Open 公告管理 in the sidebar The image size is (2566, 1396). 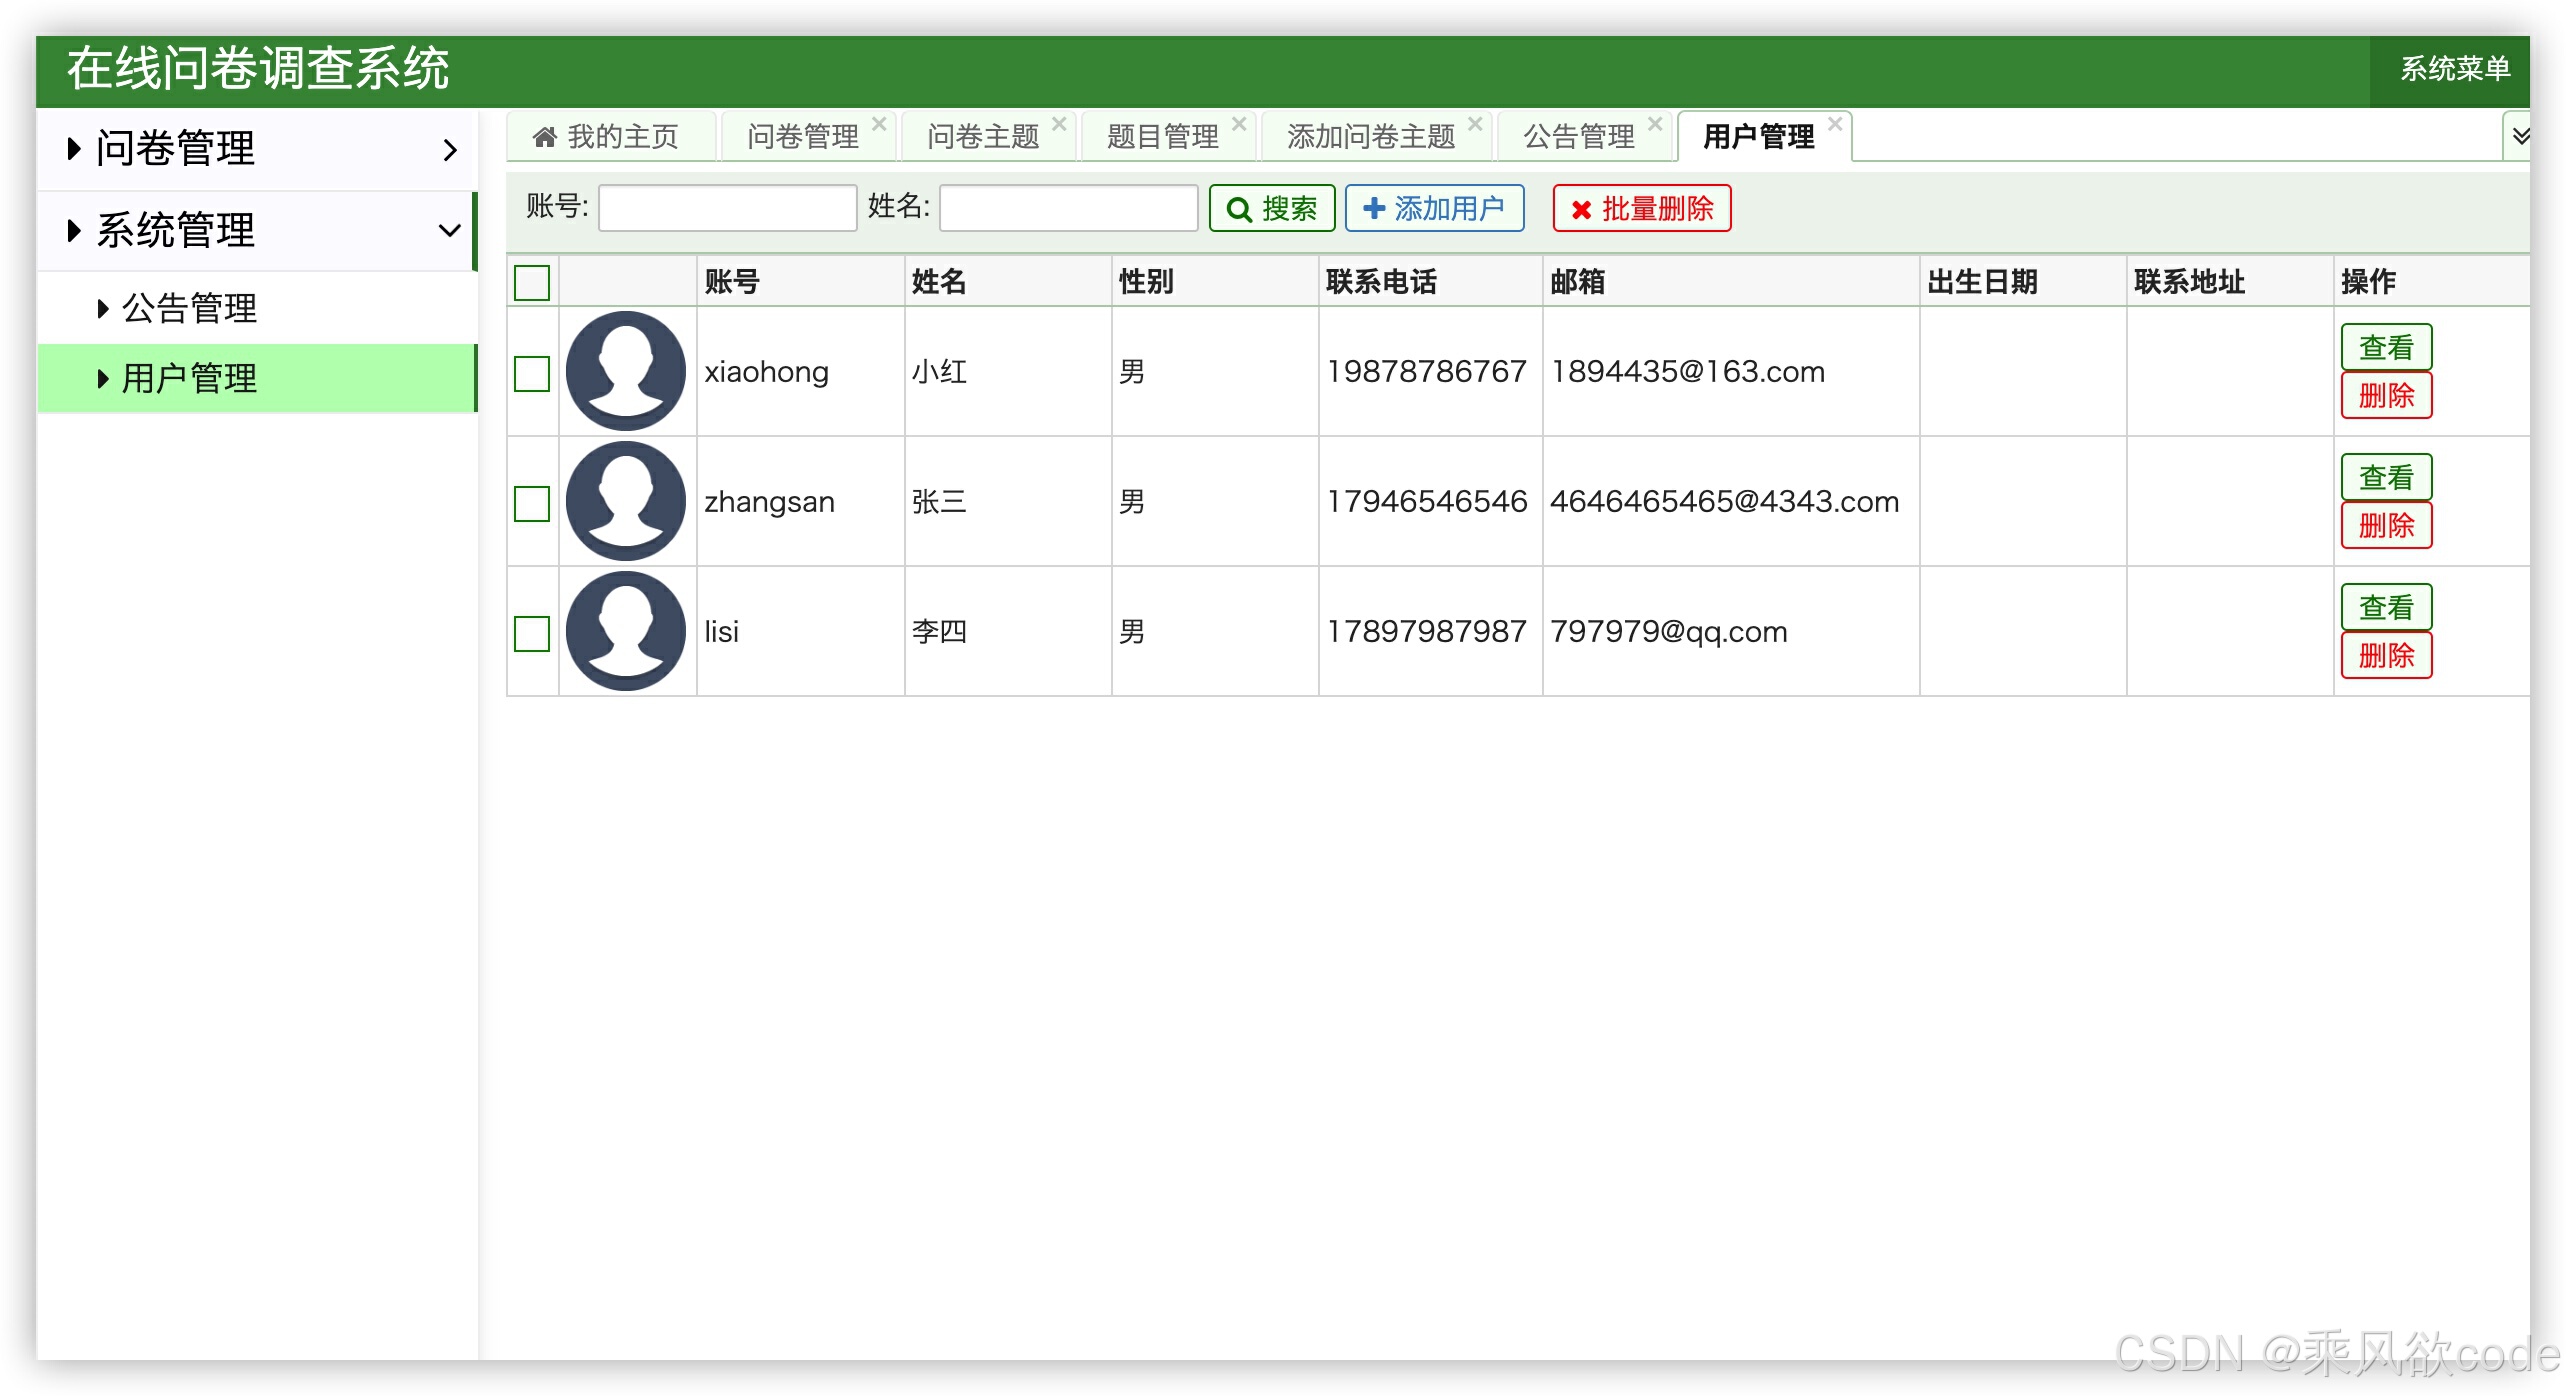tap(190, 308)
